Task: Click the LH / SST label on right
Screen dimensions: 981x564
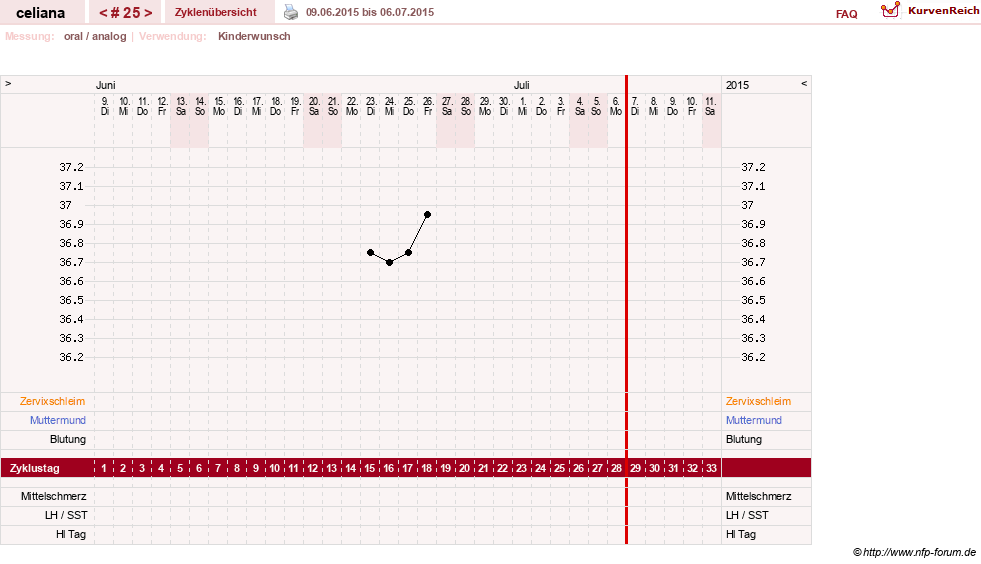Action: [x=747, y=515]
